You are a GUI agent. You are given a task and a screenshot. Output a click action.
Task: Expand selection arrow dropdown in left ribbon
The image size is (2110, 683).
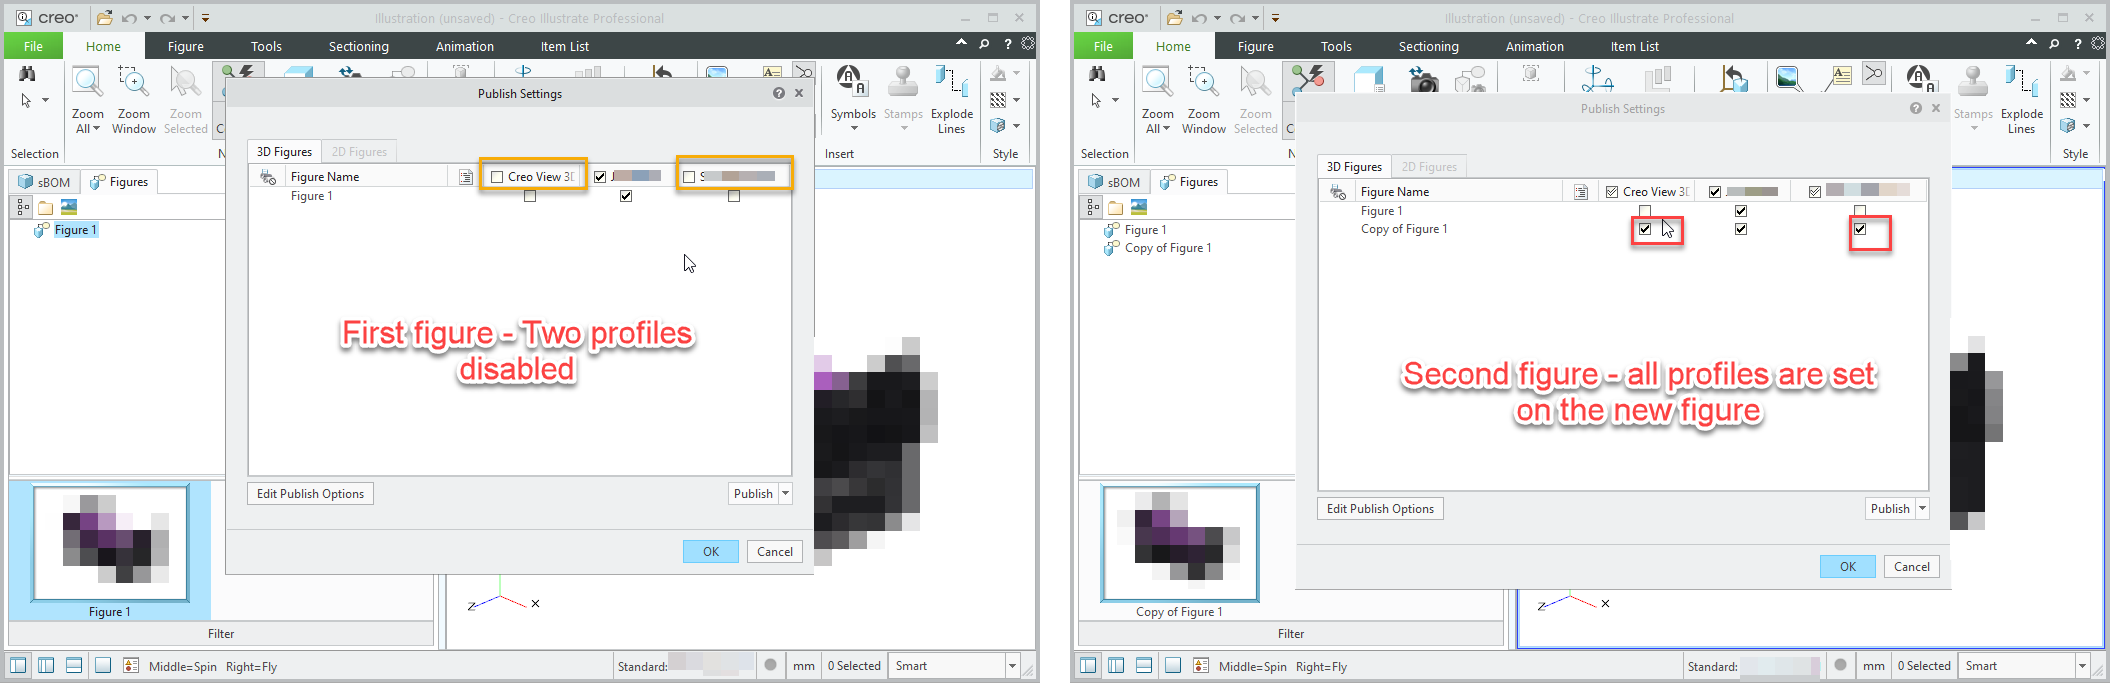pos(46,100)
